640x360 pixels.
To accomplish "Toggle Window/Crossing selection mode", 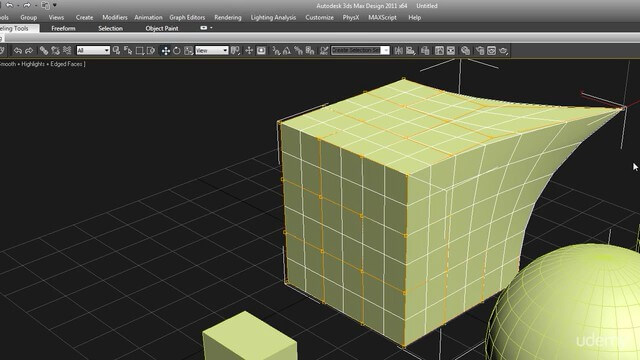I will pos(151,51).
